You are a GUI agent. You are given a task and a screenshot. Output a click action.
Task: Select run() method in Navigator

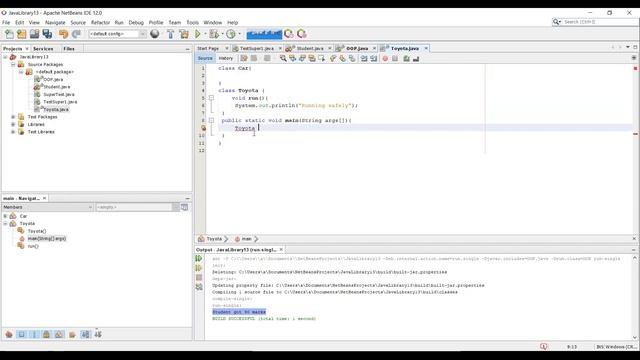click(x=33, y=246)
